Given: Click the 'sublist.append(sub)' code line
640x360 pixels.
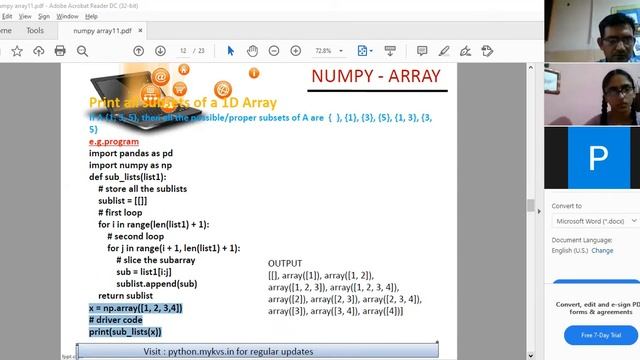Looking at the screenshot, I should coord(157,284).
